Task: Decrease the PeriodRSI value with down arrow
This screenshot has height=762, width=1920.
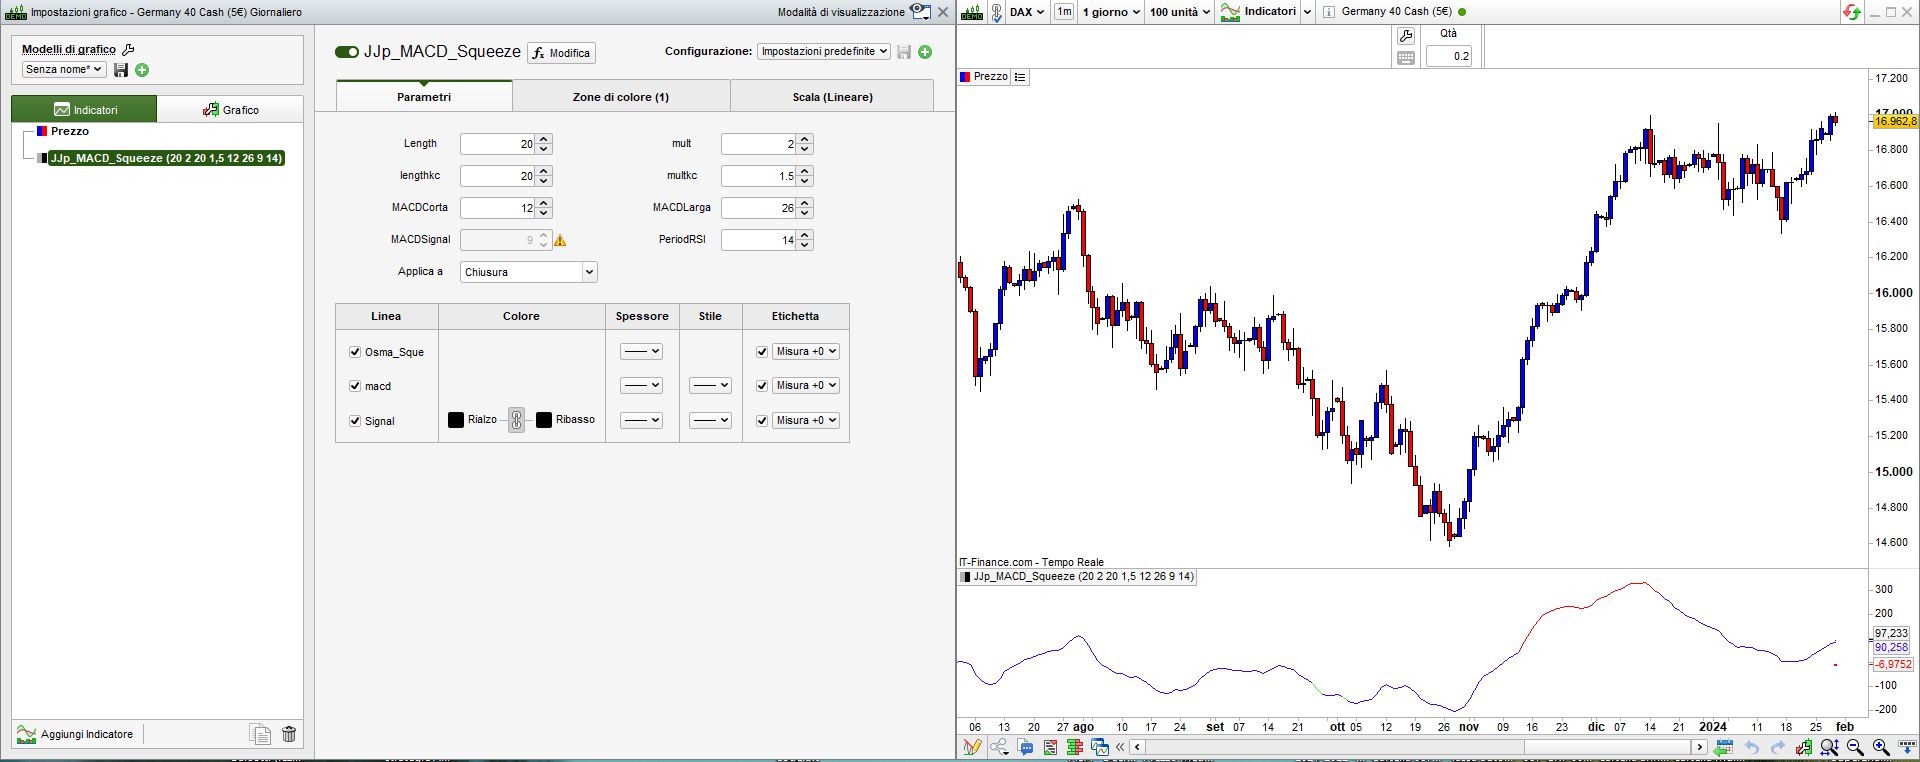Action: (x=806, y=245)
